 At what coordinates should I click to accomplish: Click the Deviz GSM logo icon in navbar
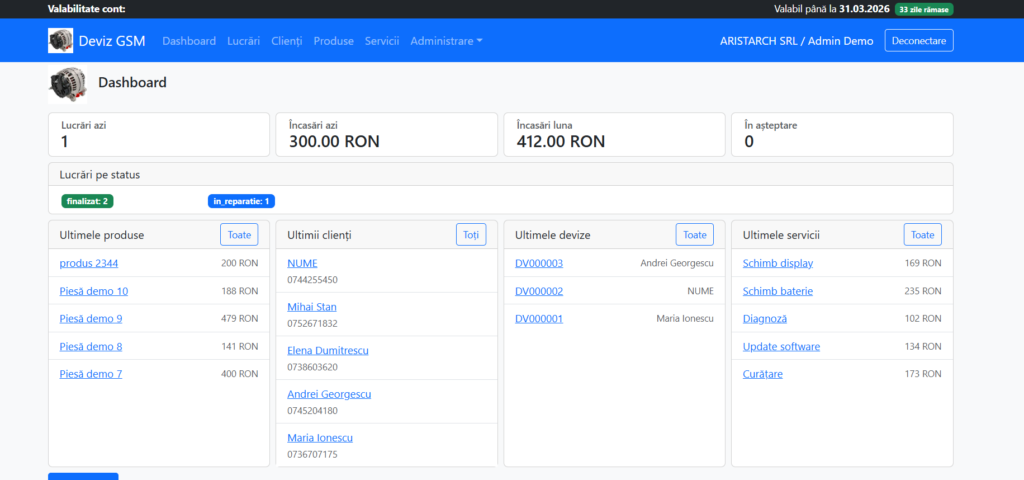[61, 41]
